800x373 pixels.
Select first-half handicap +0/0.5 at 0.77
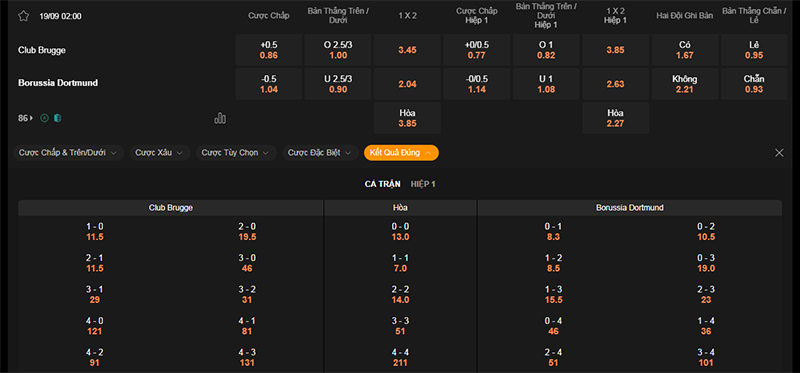click(477, 50)
